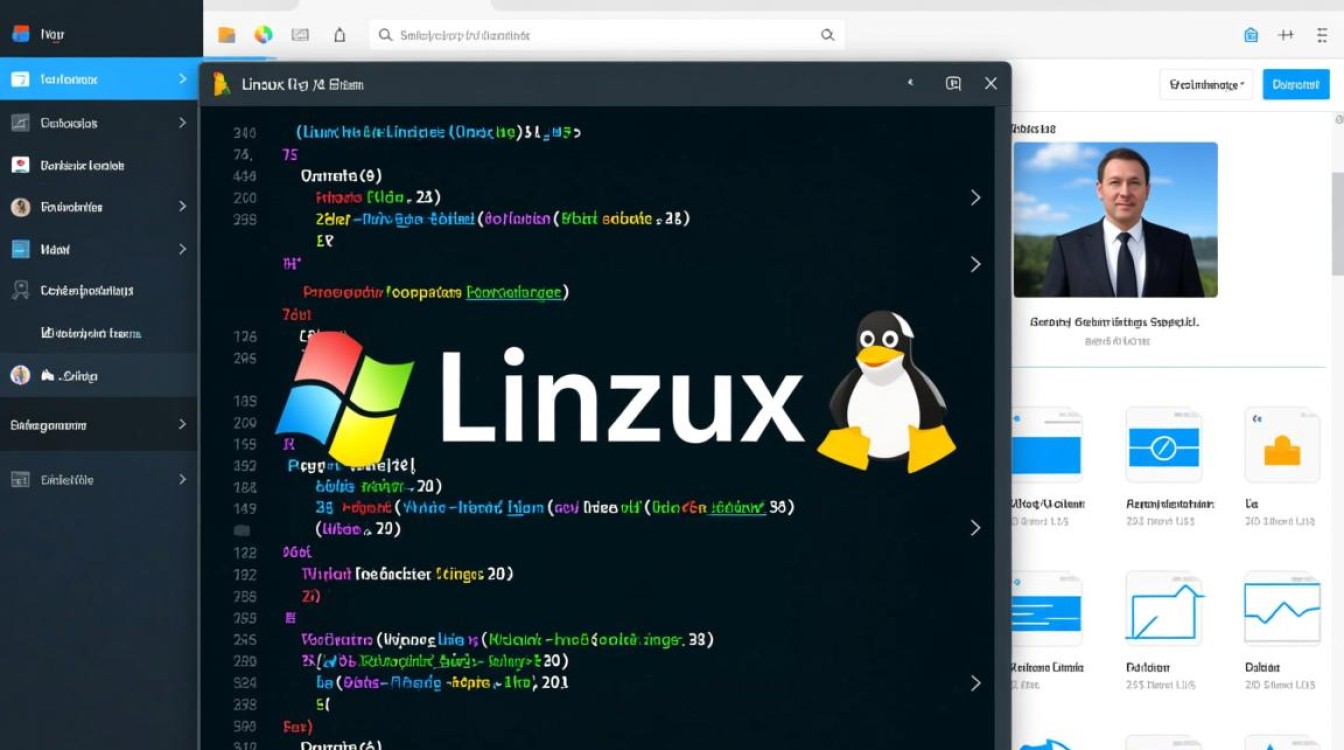Open the dark code viewer title tab
Viewport: 1344px width, 750px height.
pos(300,84)
